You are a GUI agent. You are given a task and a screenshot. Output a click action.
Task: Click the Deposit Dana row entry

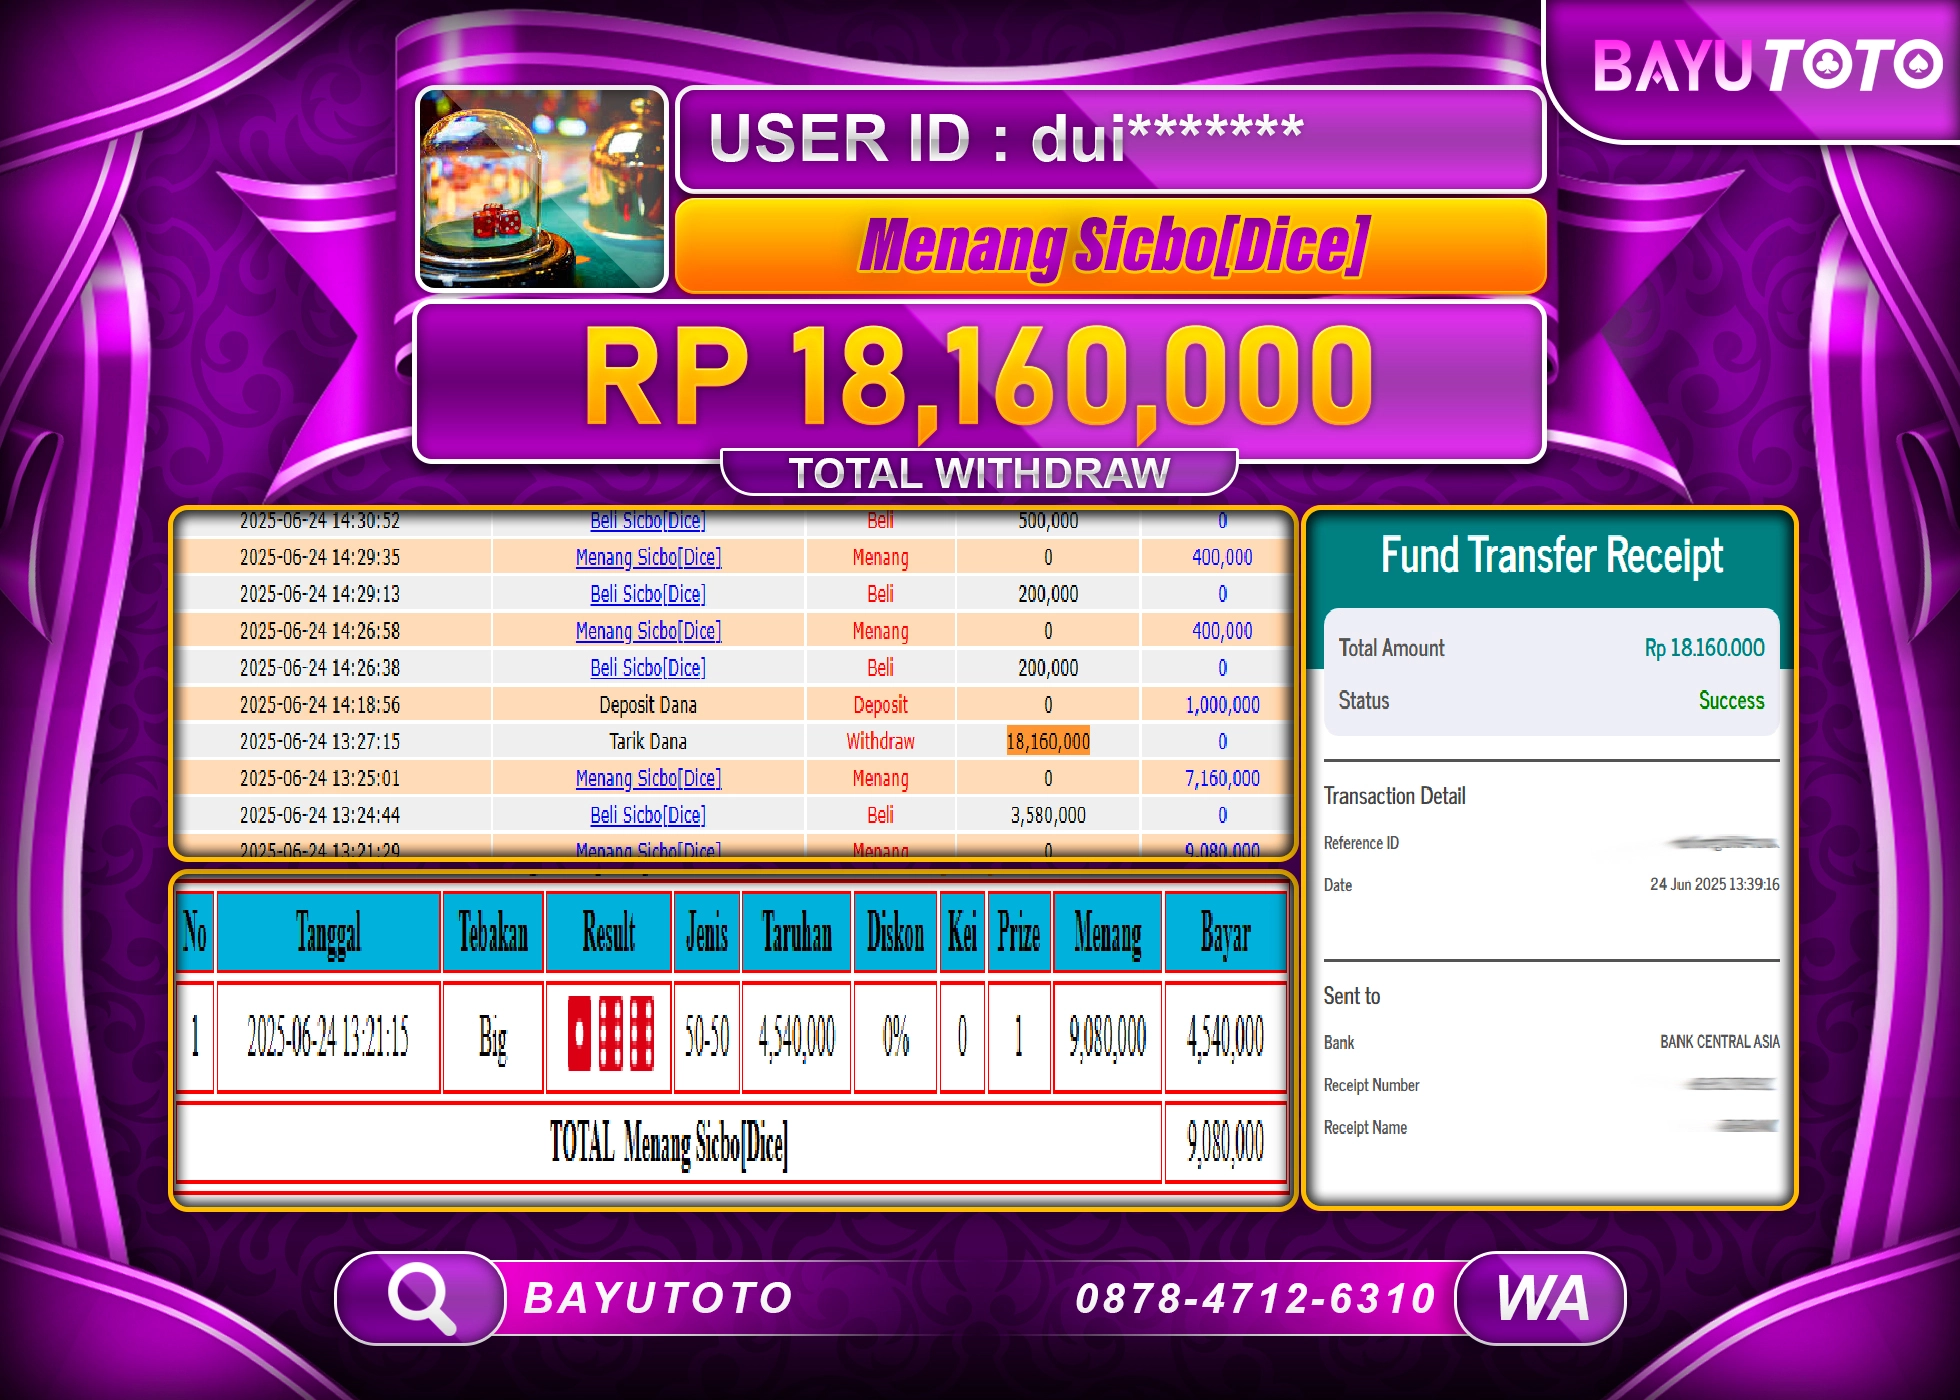(x=648, y=704)
